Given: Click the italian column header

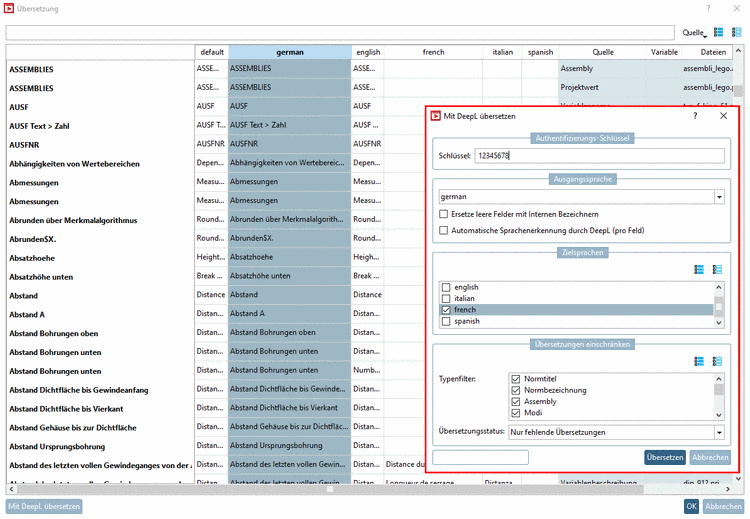Looking at the screenshot, I should (502, 52).
